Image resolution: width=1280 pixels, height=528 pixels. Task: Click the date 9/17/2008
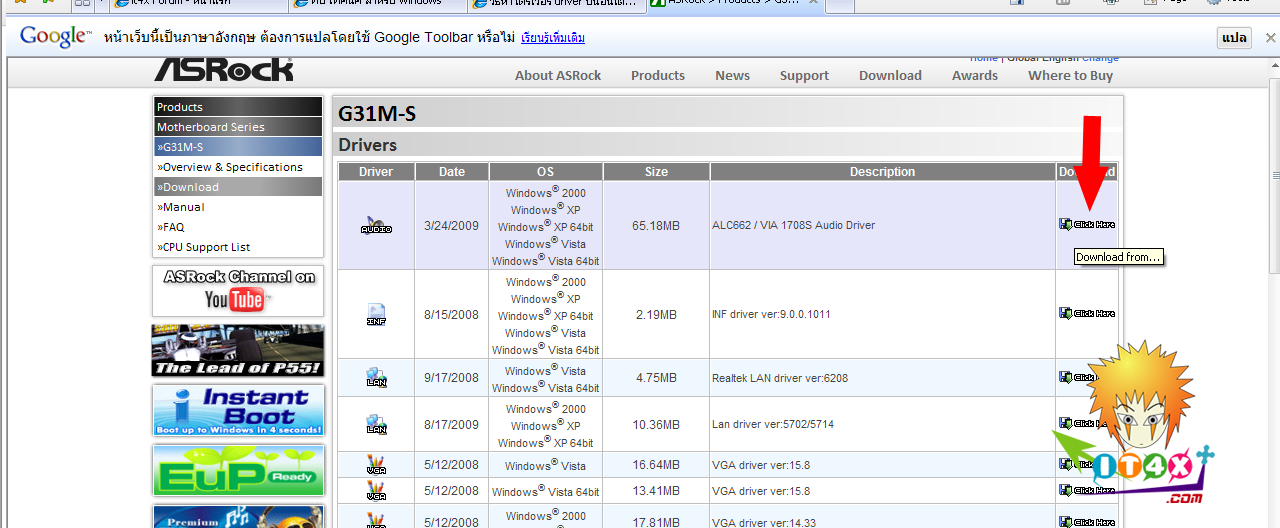click(x=452, y=379)
